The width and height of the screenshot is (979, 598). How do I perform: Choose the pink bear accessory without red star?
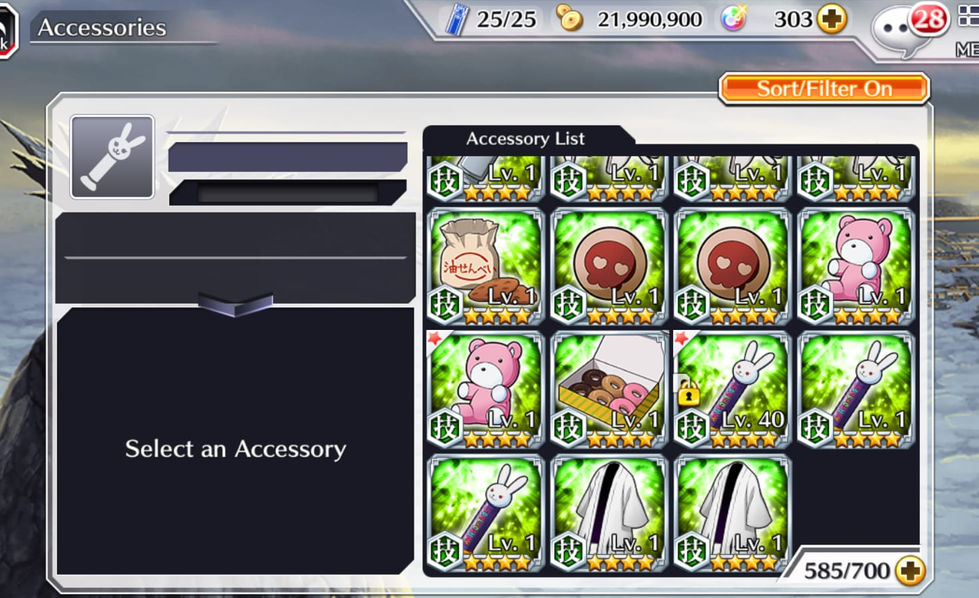(856, 267)
